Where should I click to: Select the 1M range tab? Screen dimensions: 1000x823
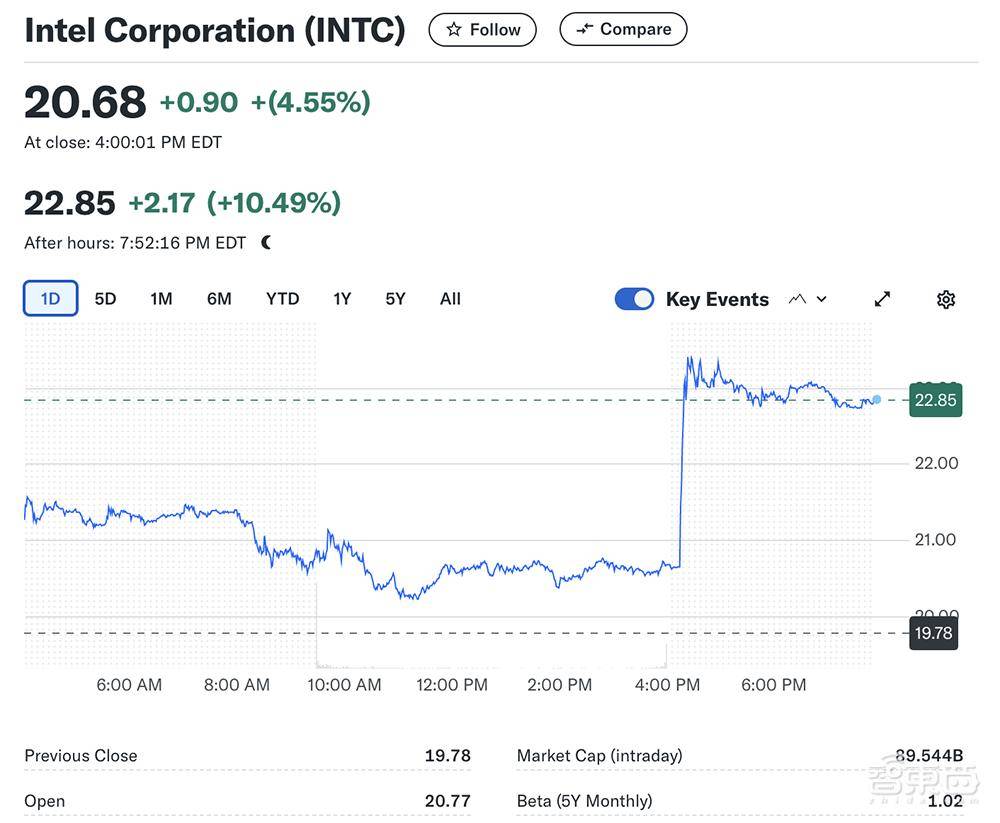tap(161, 299)
